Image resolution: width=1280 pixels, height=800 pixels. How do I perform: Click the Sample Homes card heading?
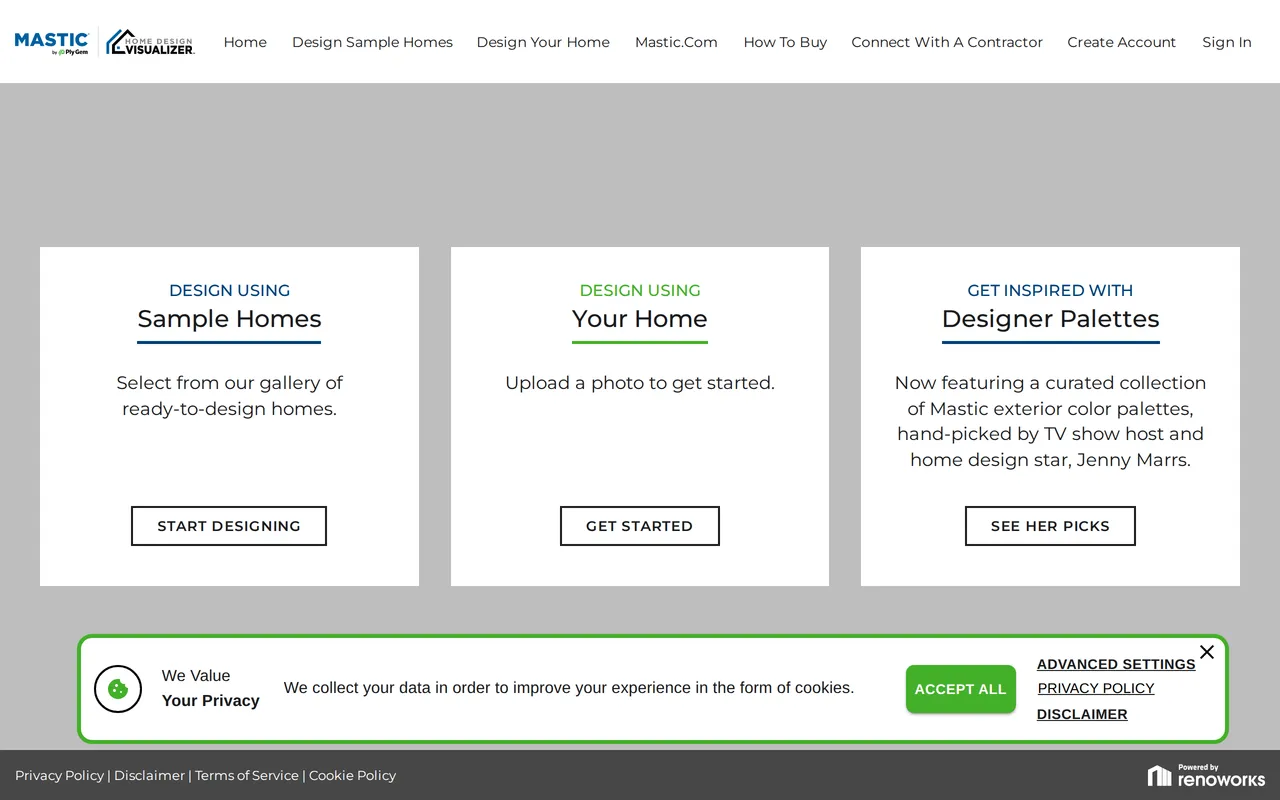pos(229,319)
